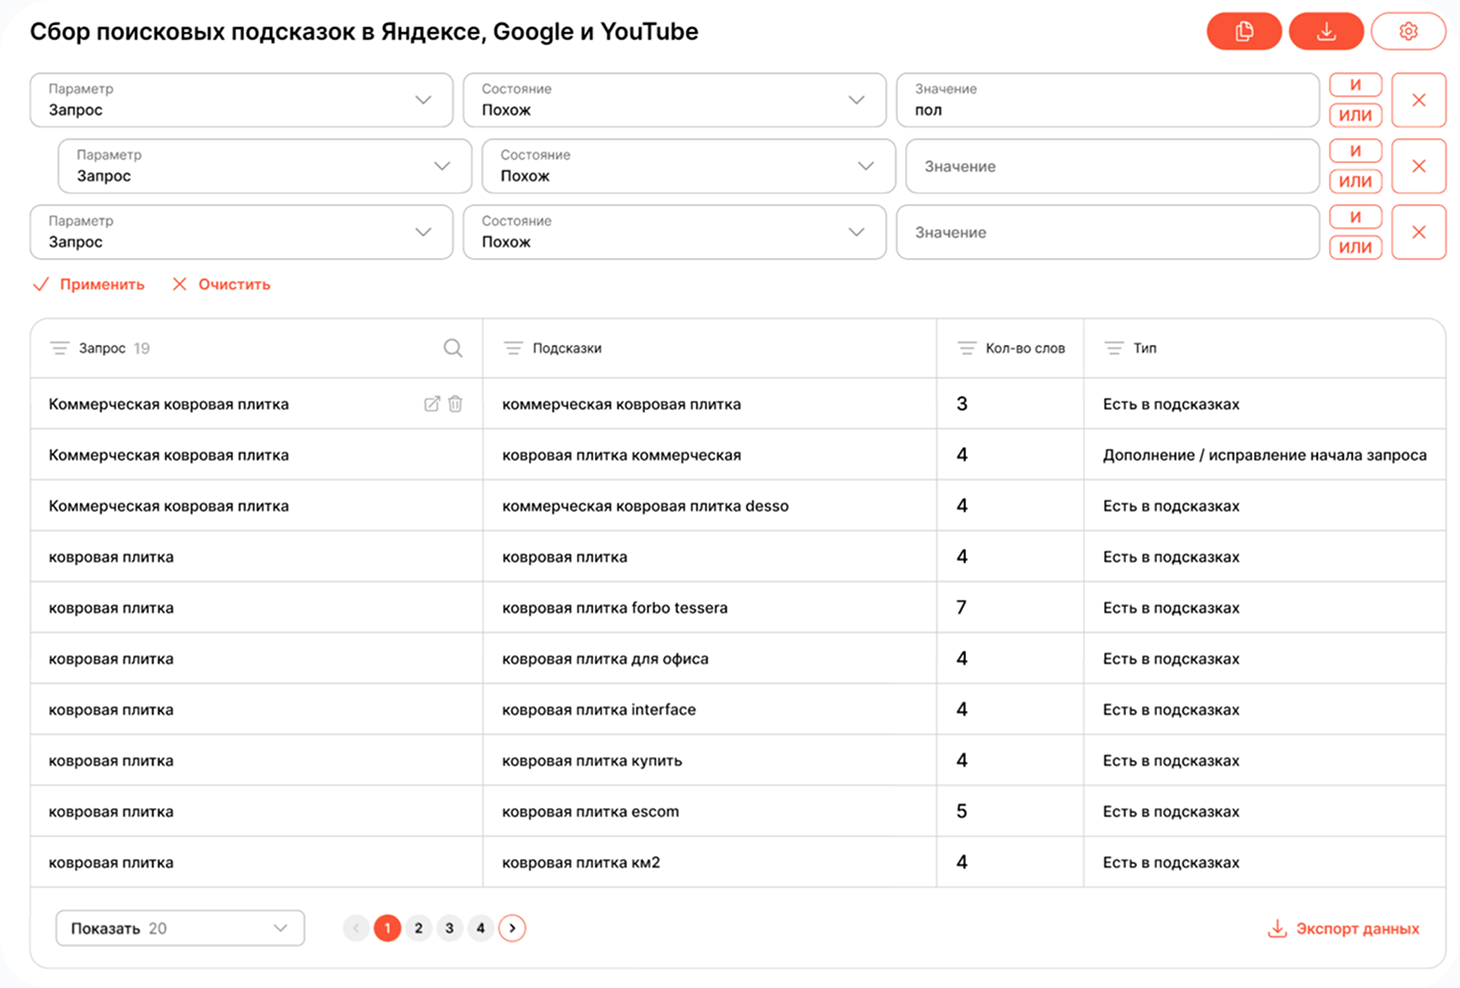This screenshot has width=1460, height=988.
Task: Click sort icon beside Подсказки column header
Action: coord(513,348)
